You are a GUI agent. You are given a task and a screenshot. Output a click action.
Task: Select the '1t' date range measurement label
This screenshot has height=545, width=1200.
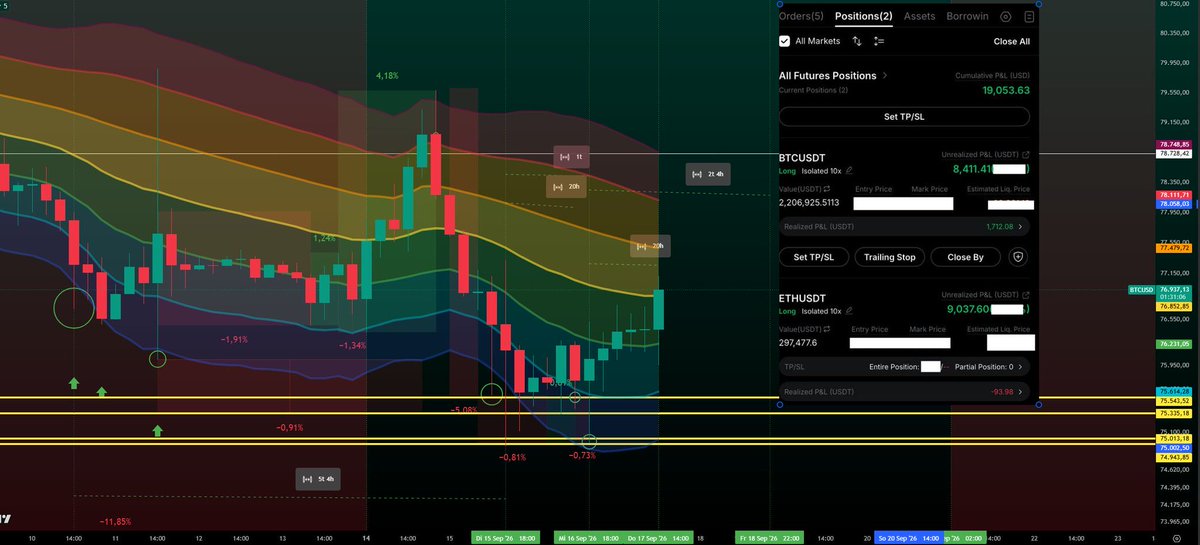click(x=572, y=157)
